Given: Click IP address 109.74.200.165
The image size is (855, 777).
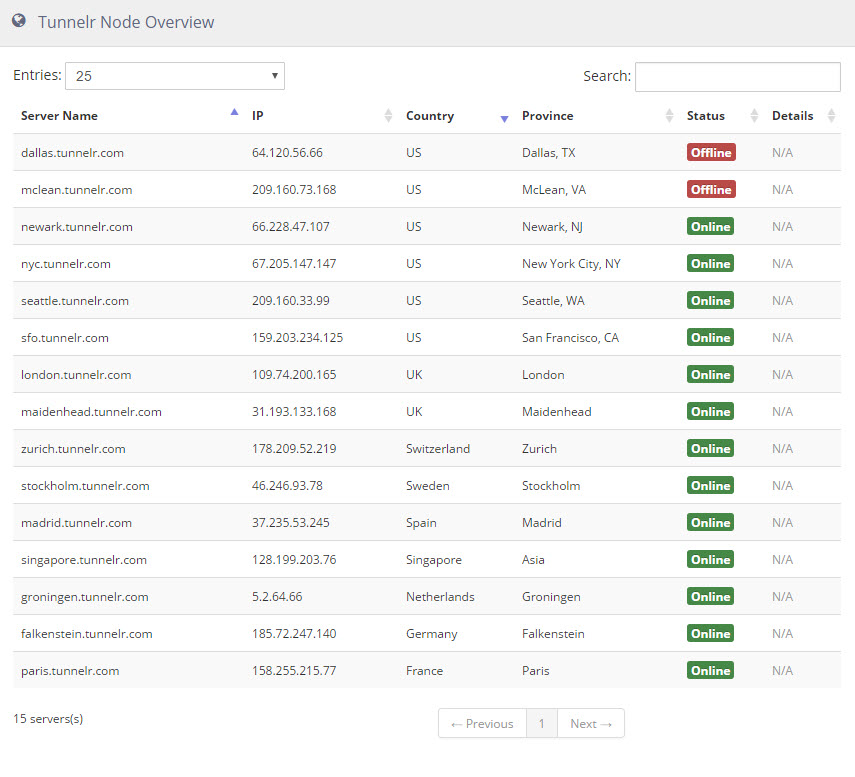Looking at the screenshot, I should pos(294,375).
